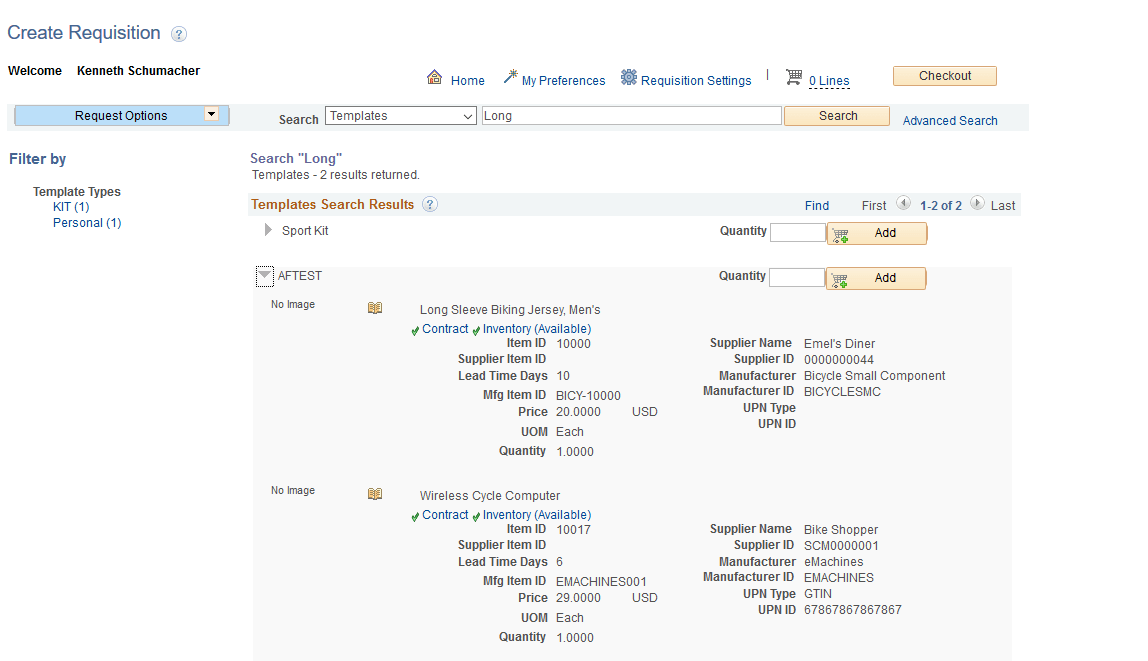Open the Request Options dropdown

(122, 116)
